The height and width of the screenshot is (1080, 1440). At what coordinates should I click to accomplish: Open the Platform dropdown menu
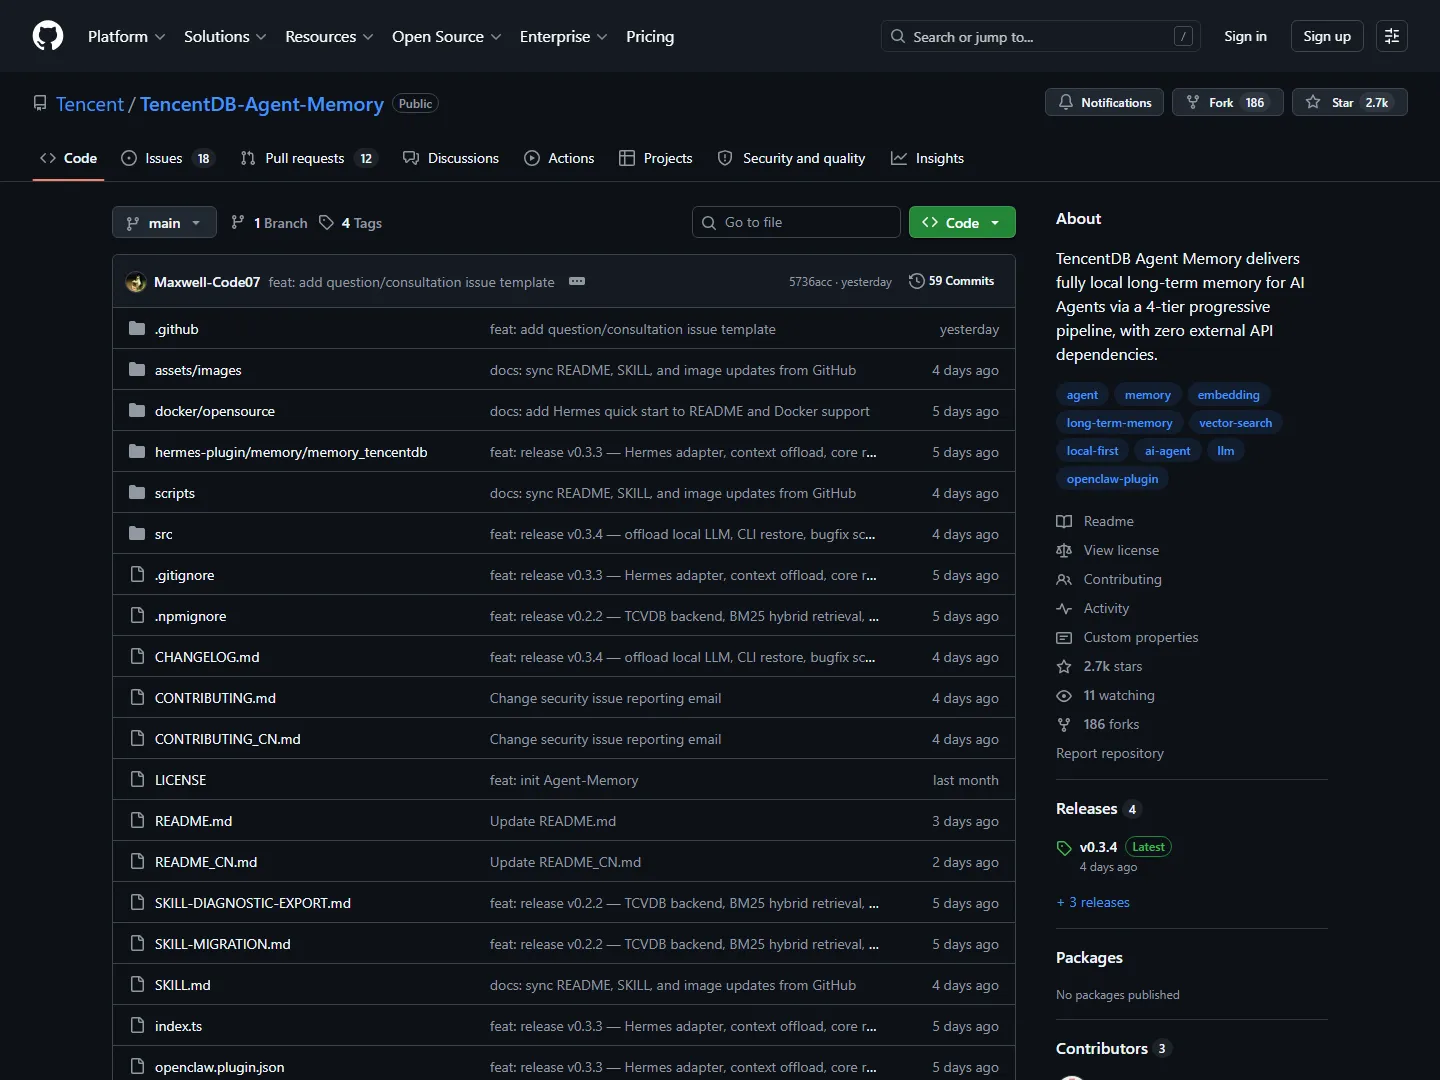pos(126,36)
